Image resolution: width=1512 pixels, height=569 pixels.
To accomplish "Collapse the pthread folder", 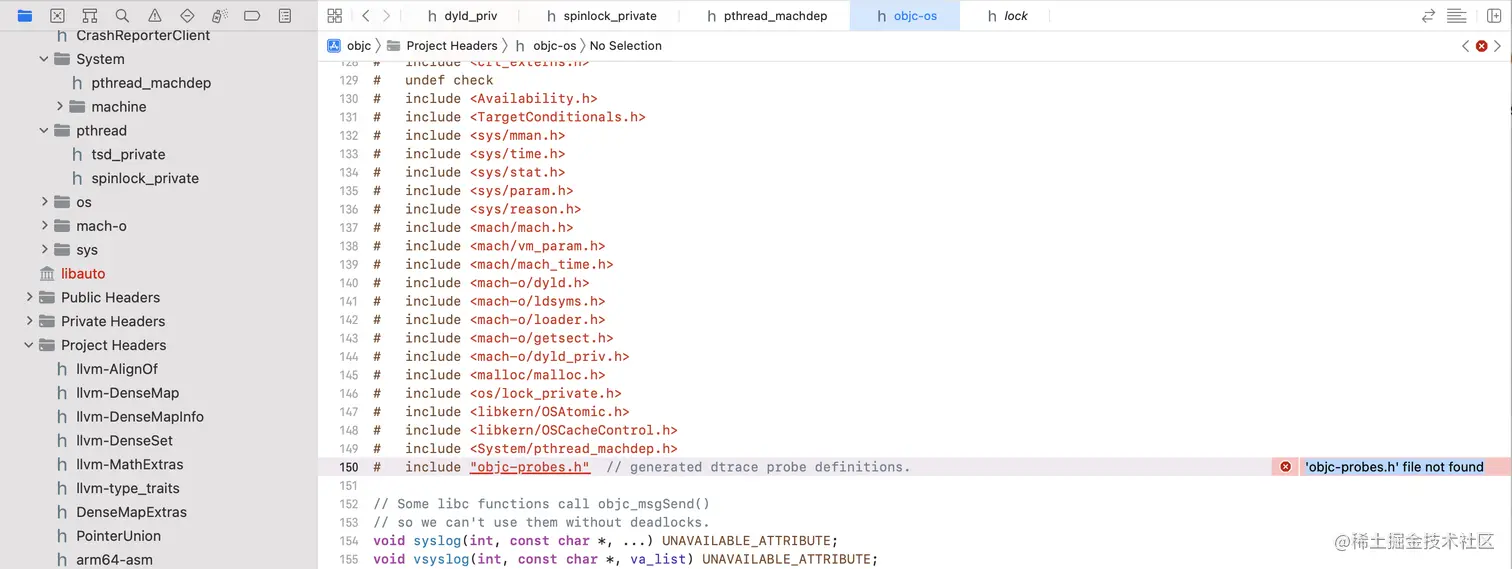I will point(44,130).
